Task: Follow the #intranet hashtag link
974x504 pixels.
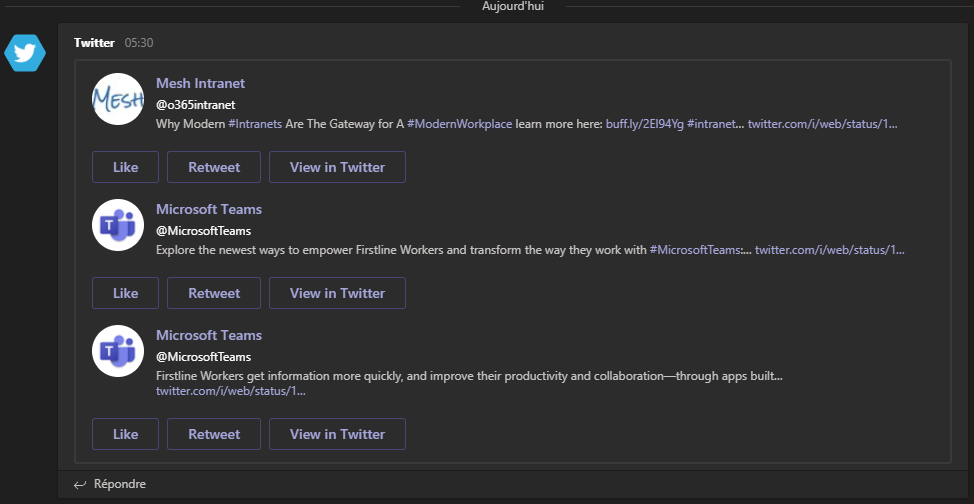Action: point(711,124)
